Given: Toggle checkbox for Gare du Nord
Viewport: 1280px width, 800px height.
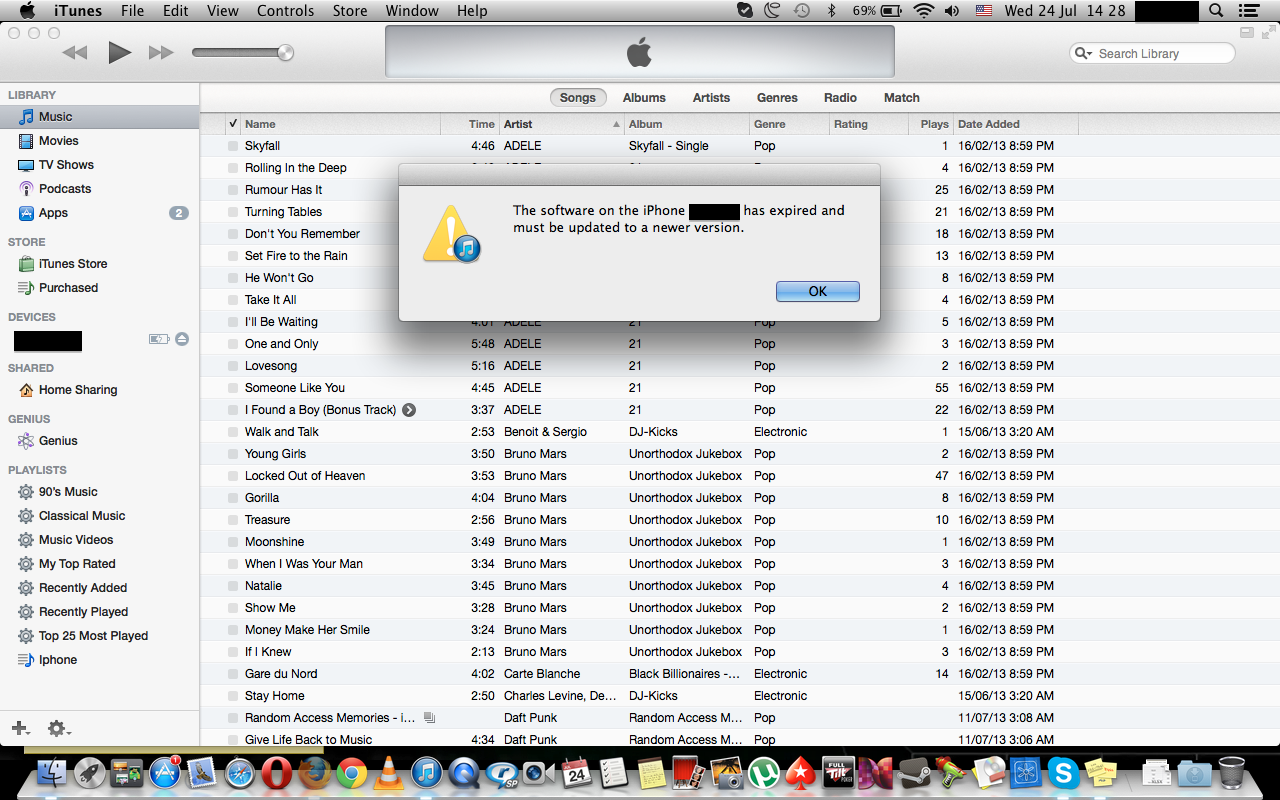Looking at the screenshot, I should click(x=232, y=674).
